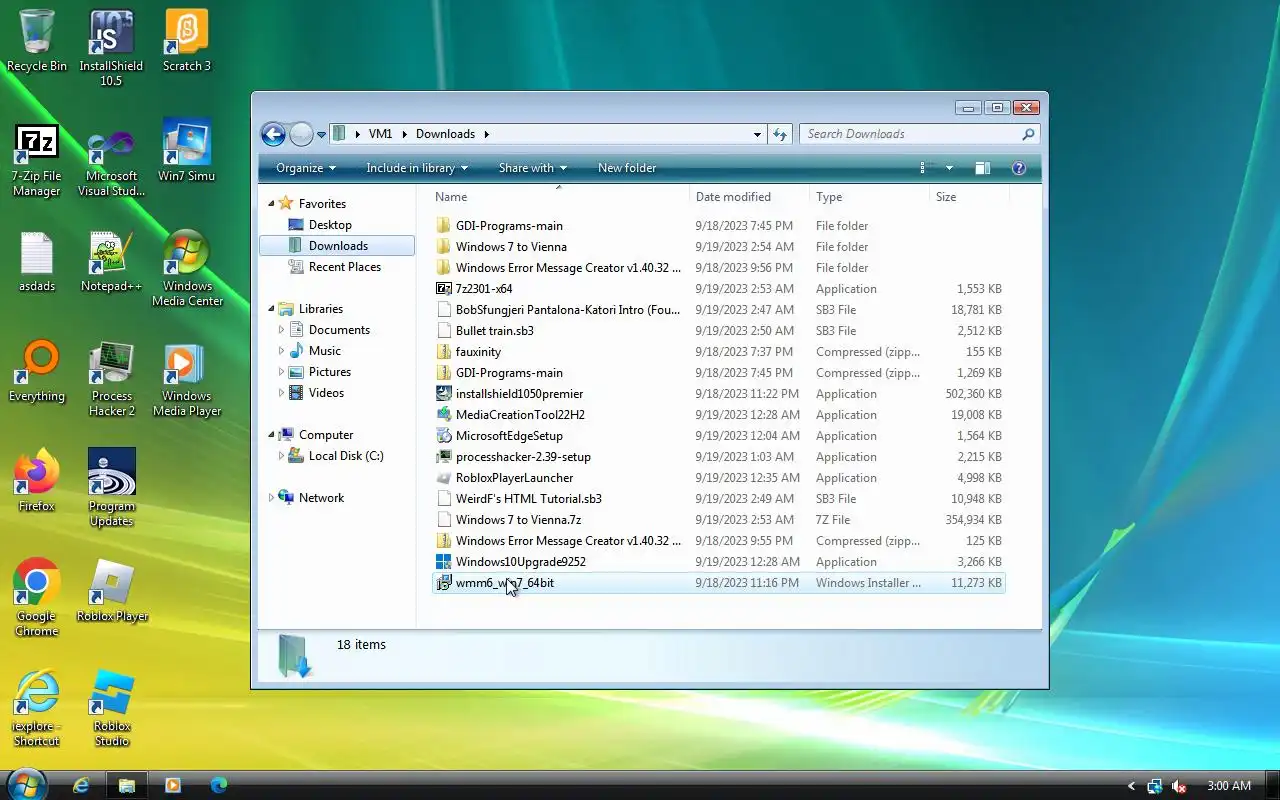Open Process Hacker 2 desktop shortcut
The image size is (1280, 800).
pyautogui.click(x=111, y=378)
